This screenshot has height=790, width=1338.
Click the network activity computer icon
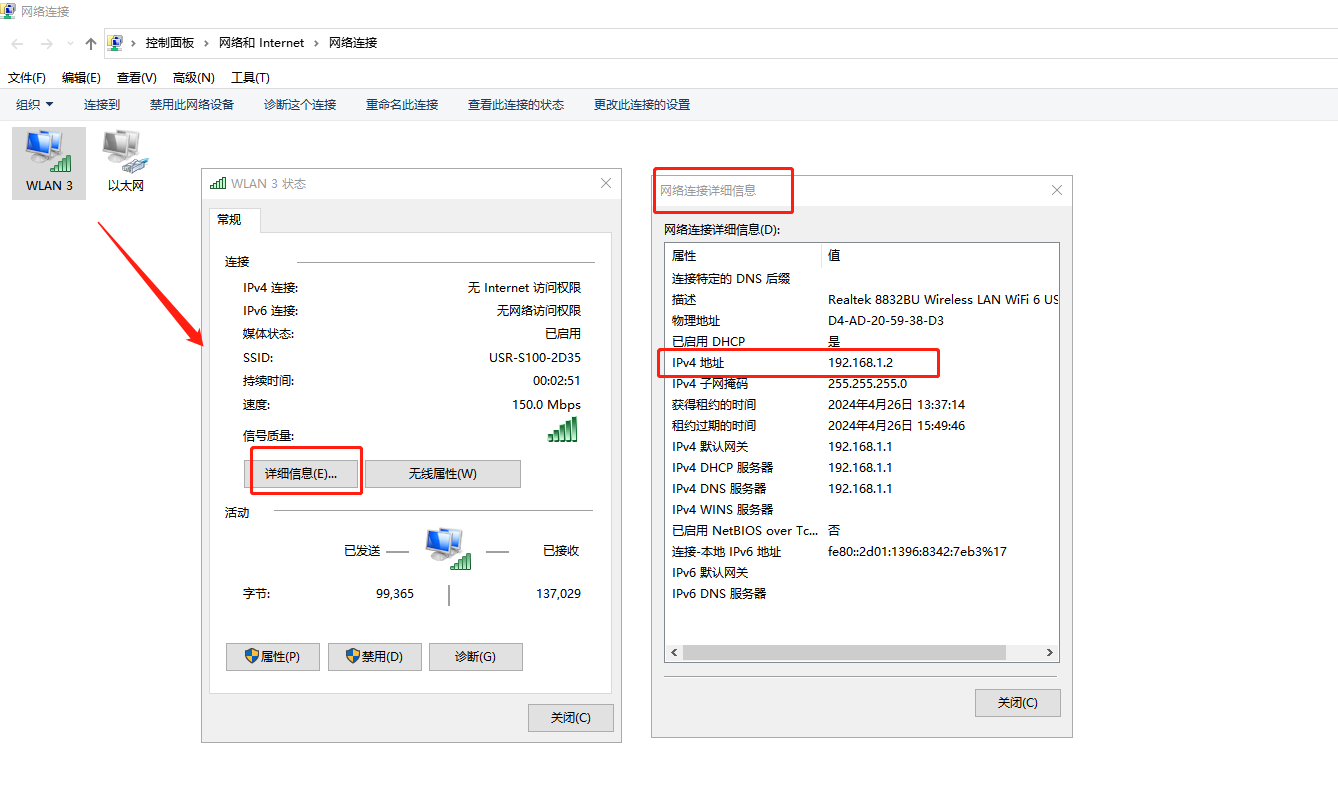click(x=447, y=549)
